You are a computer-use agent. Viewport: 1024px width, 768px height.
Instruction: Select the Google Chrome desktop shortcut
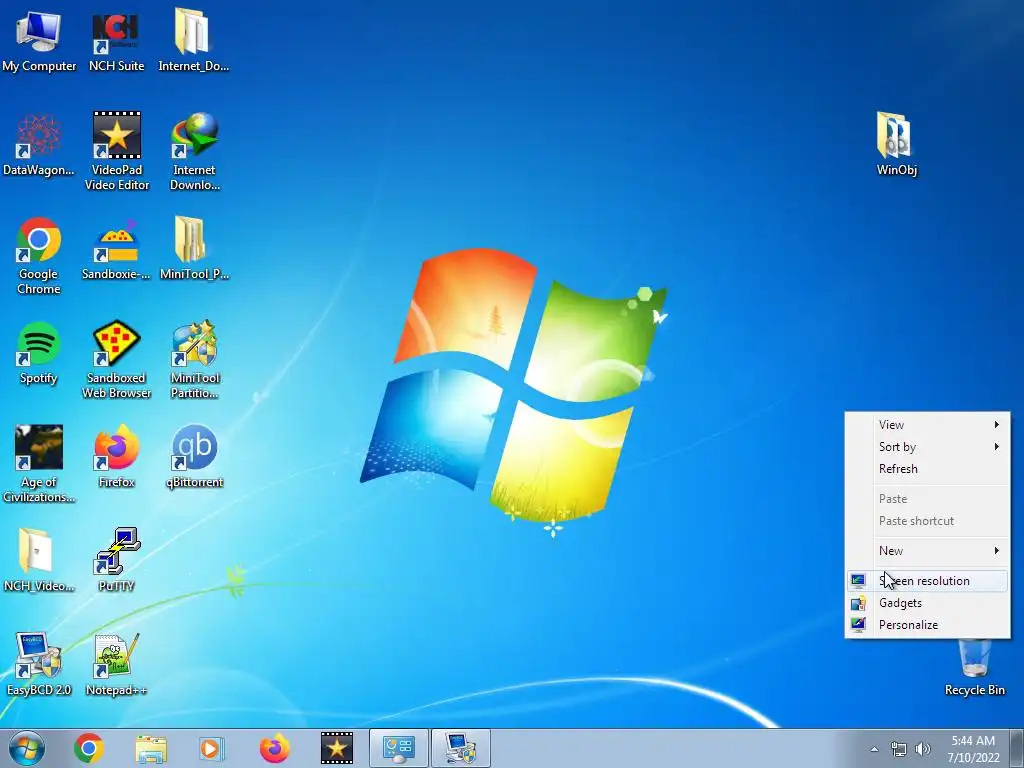point(39,256)
